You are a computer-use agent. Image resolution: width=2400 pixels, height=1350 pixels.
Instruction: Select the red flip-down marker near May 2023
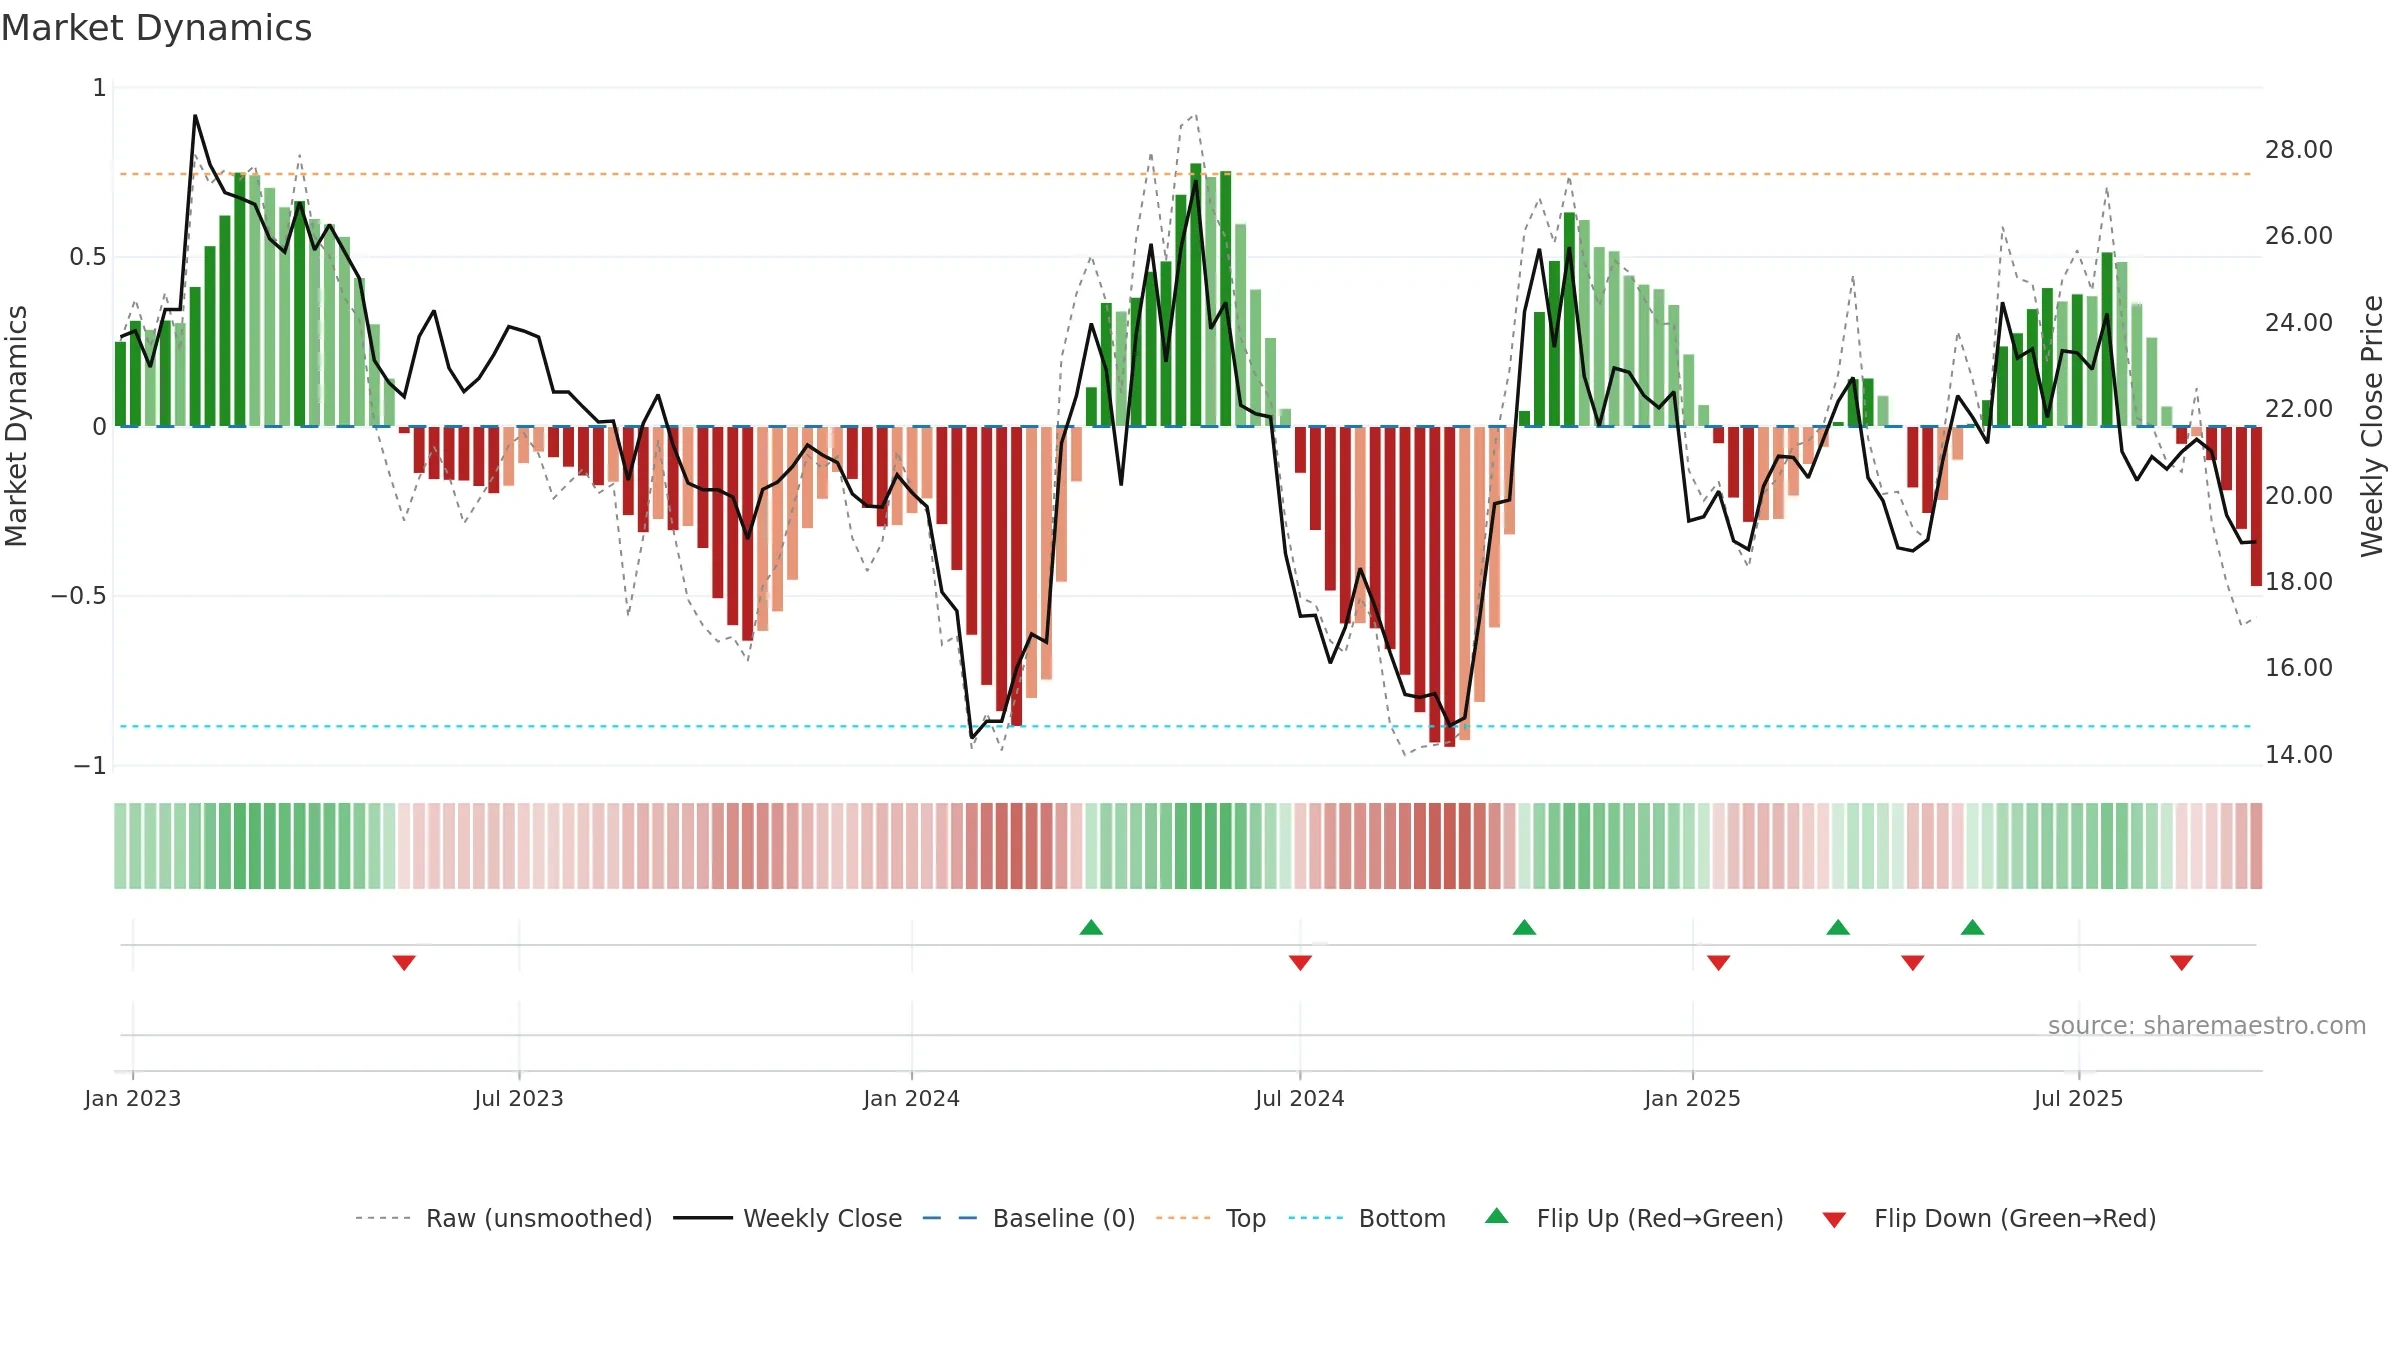pos(404,962)
